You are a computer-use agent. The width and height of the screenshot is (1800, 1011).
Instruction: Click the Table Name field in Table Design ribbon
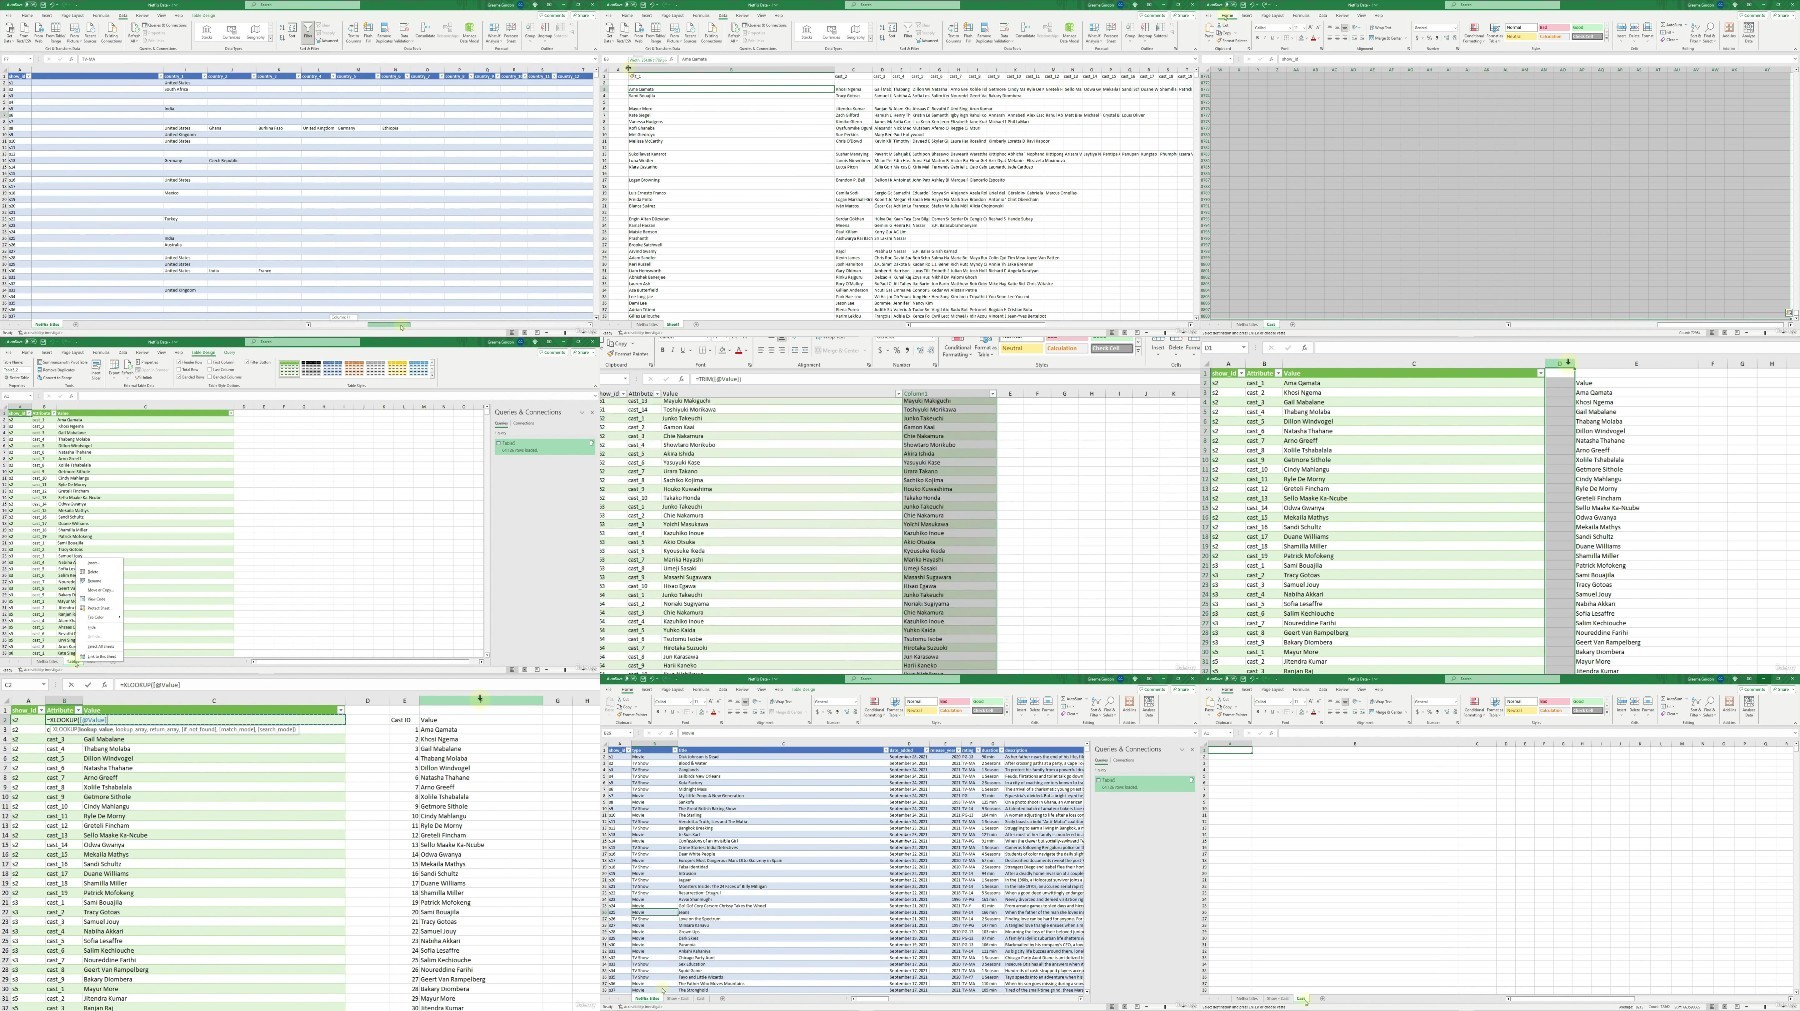[x=17, y=370]
